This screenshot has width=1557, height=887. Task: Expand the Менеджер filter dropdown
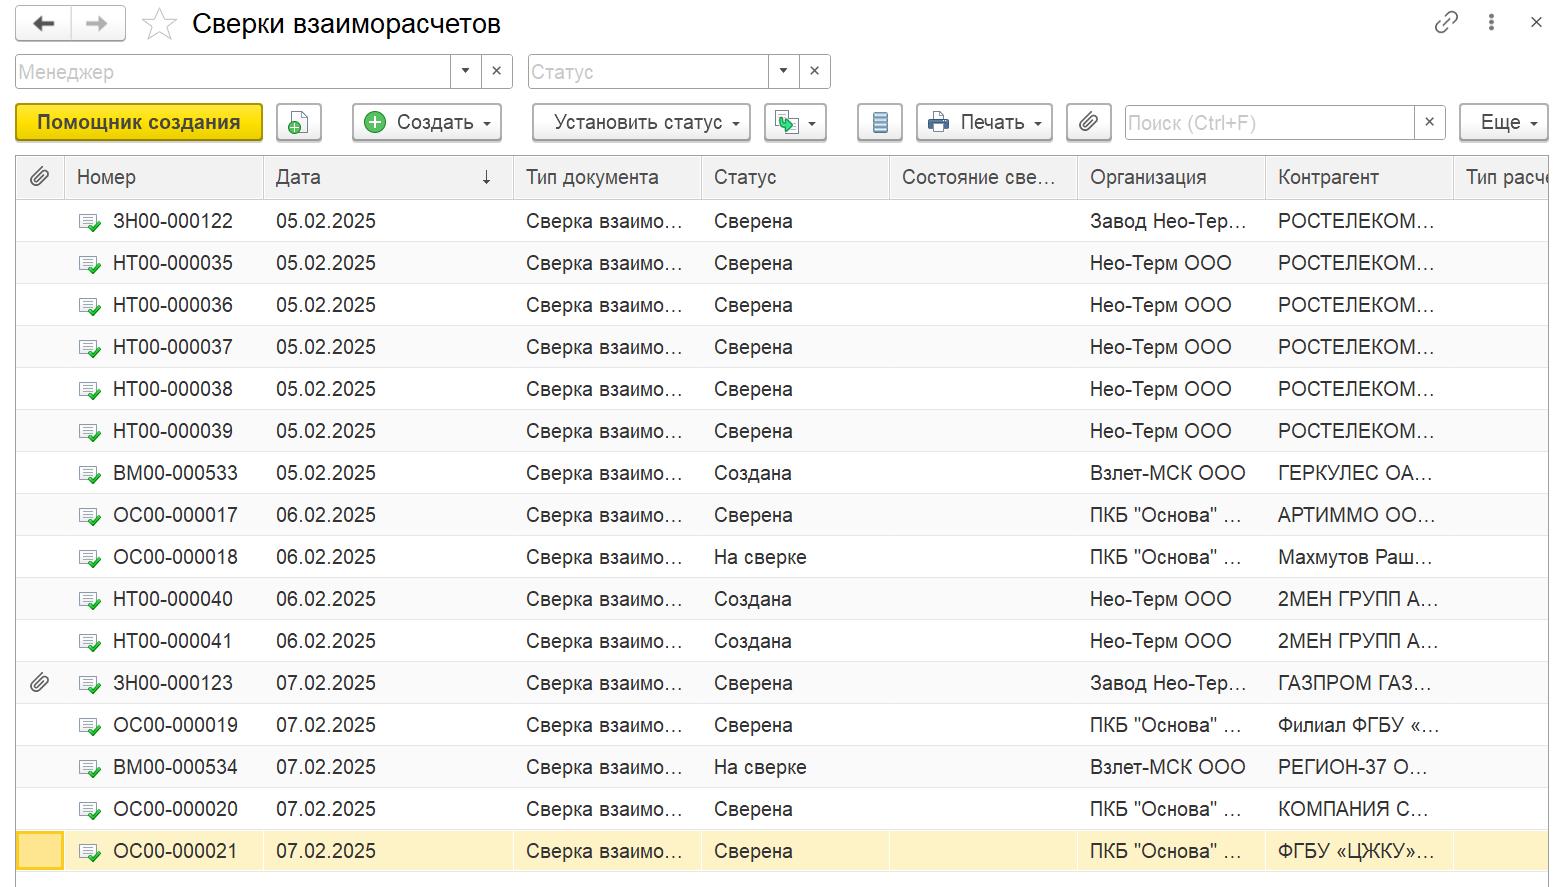click(x=465, y=71)
